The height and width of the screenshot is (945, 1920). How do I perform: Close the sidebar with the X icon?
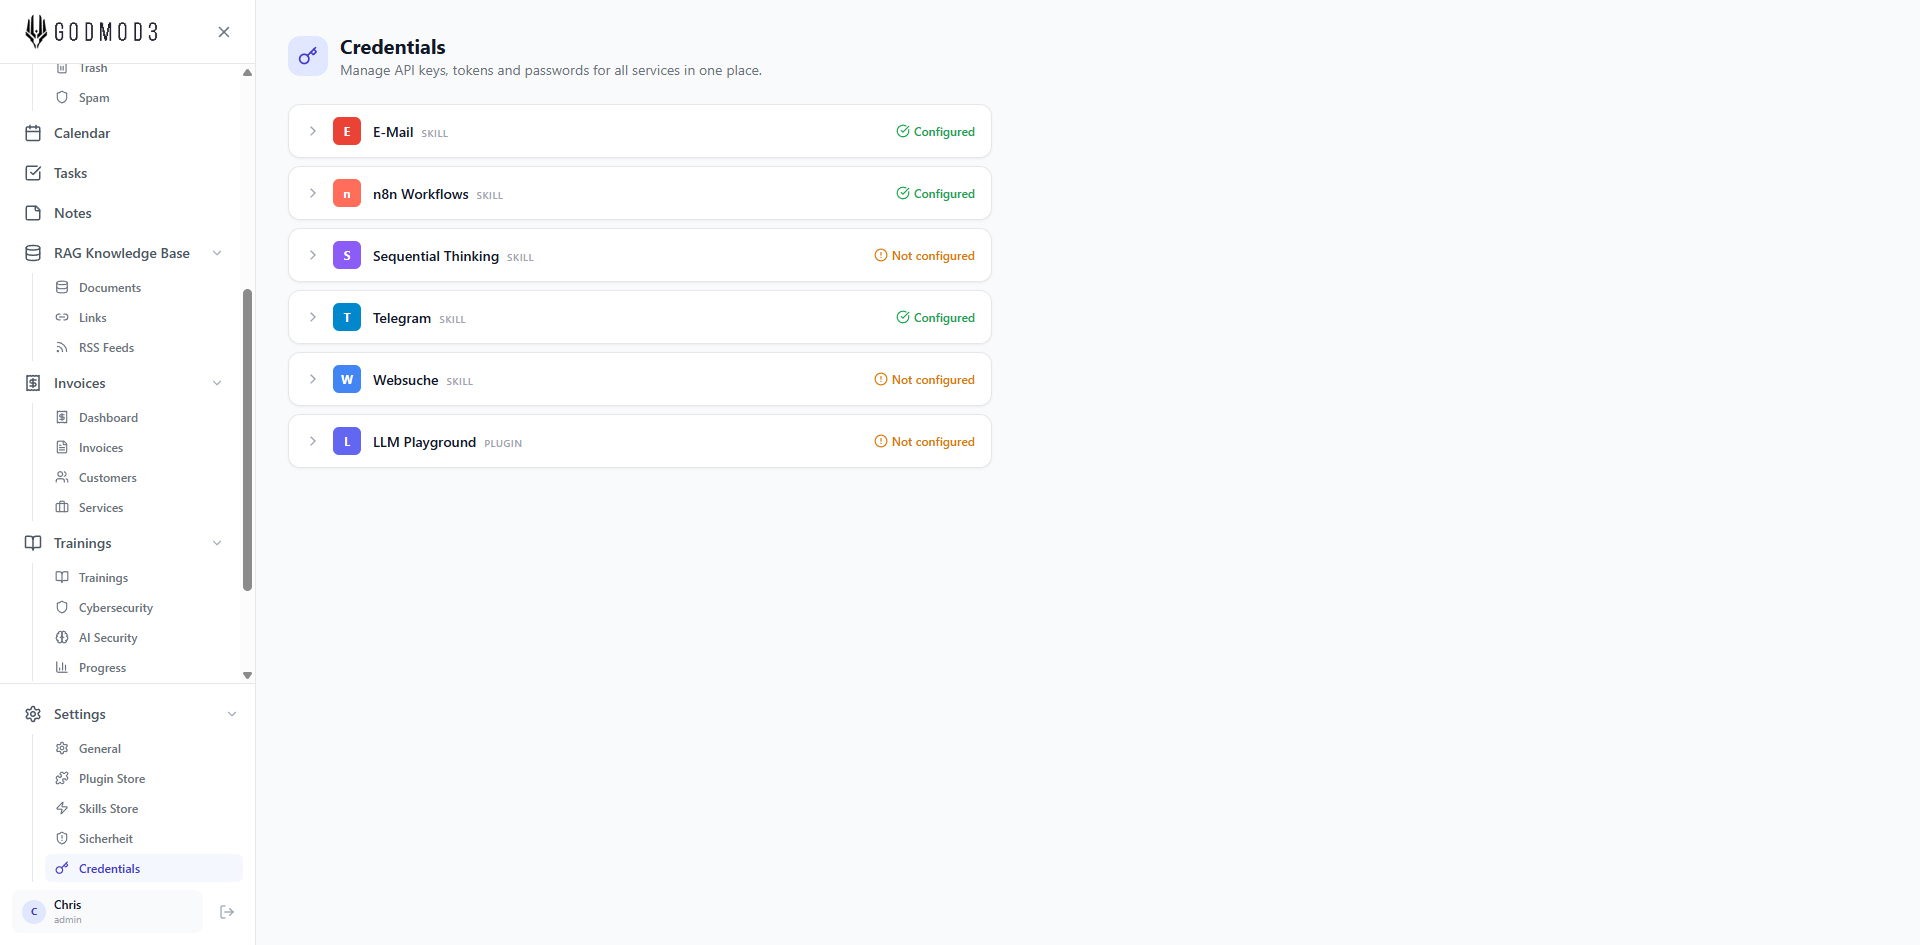[x=224, y=32]
